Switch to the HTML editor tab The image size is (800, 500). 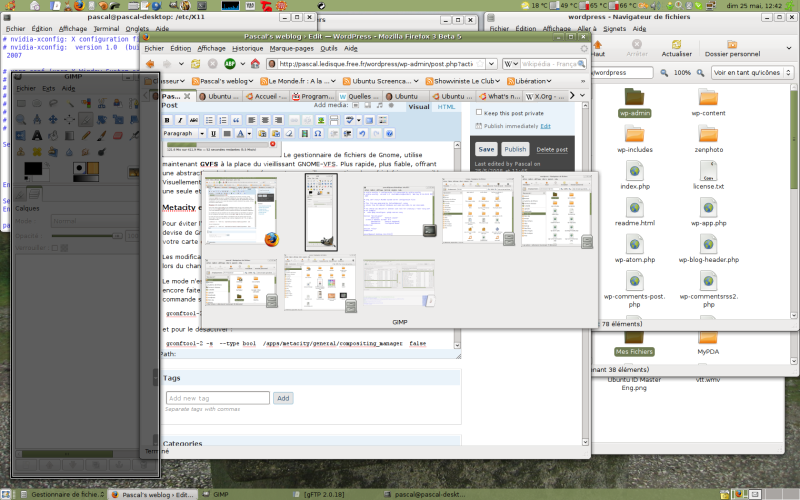(446, 107)
